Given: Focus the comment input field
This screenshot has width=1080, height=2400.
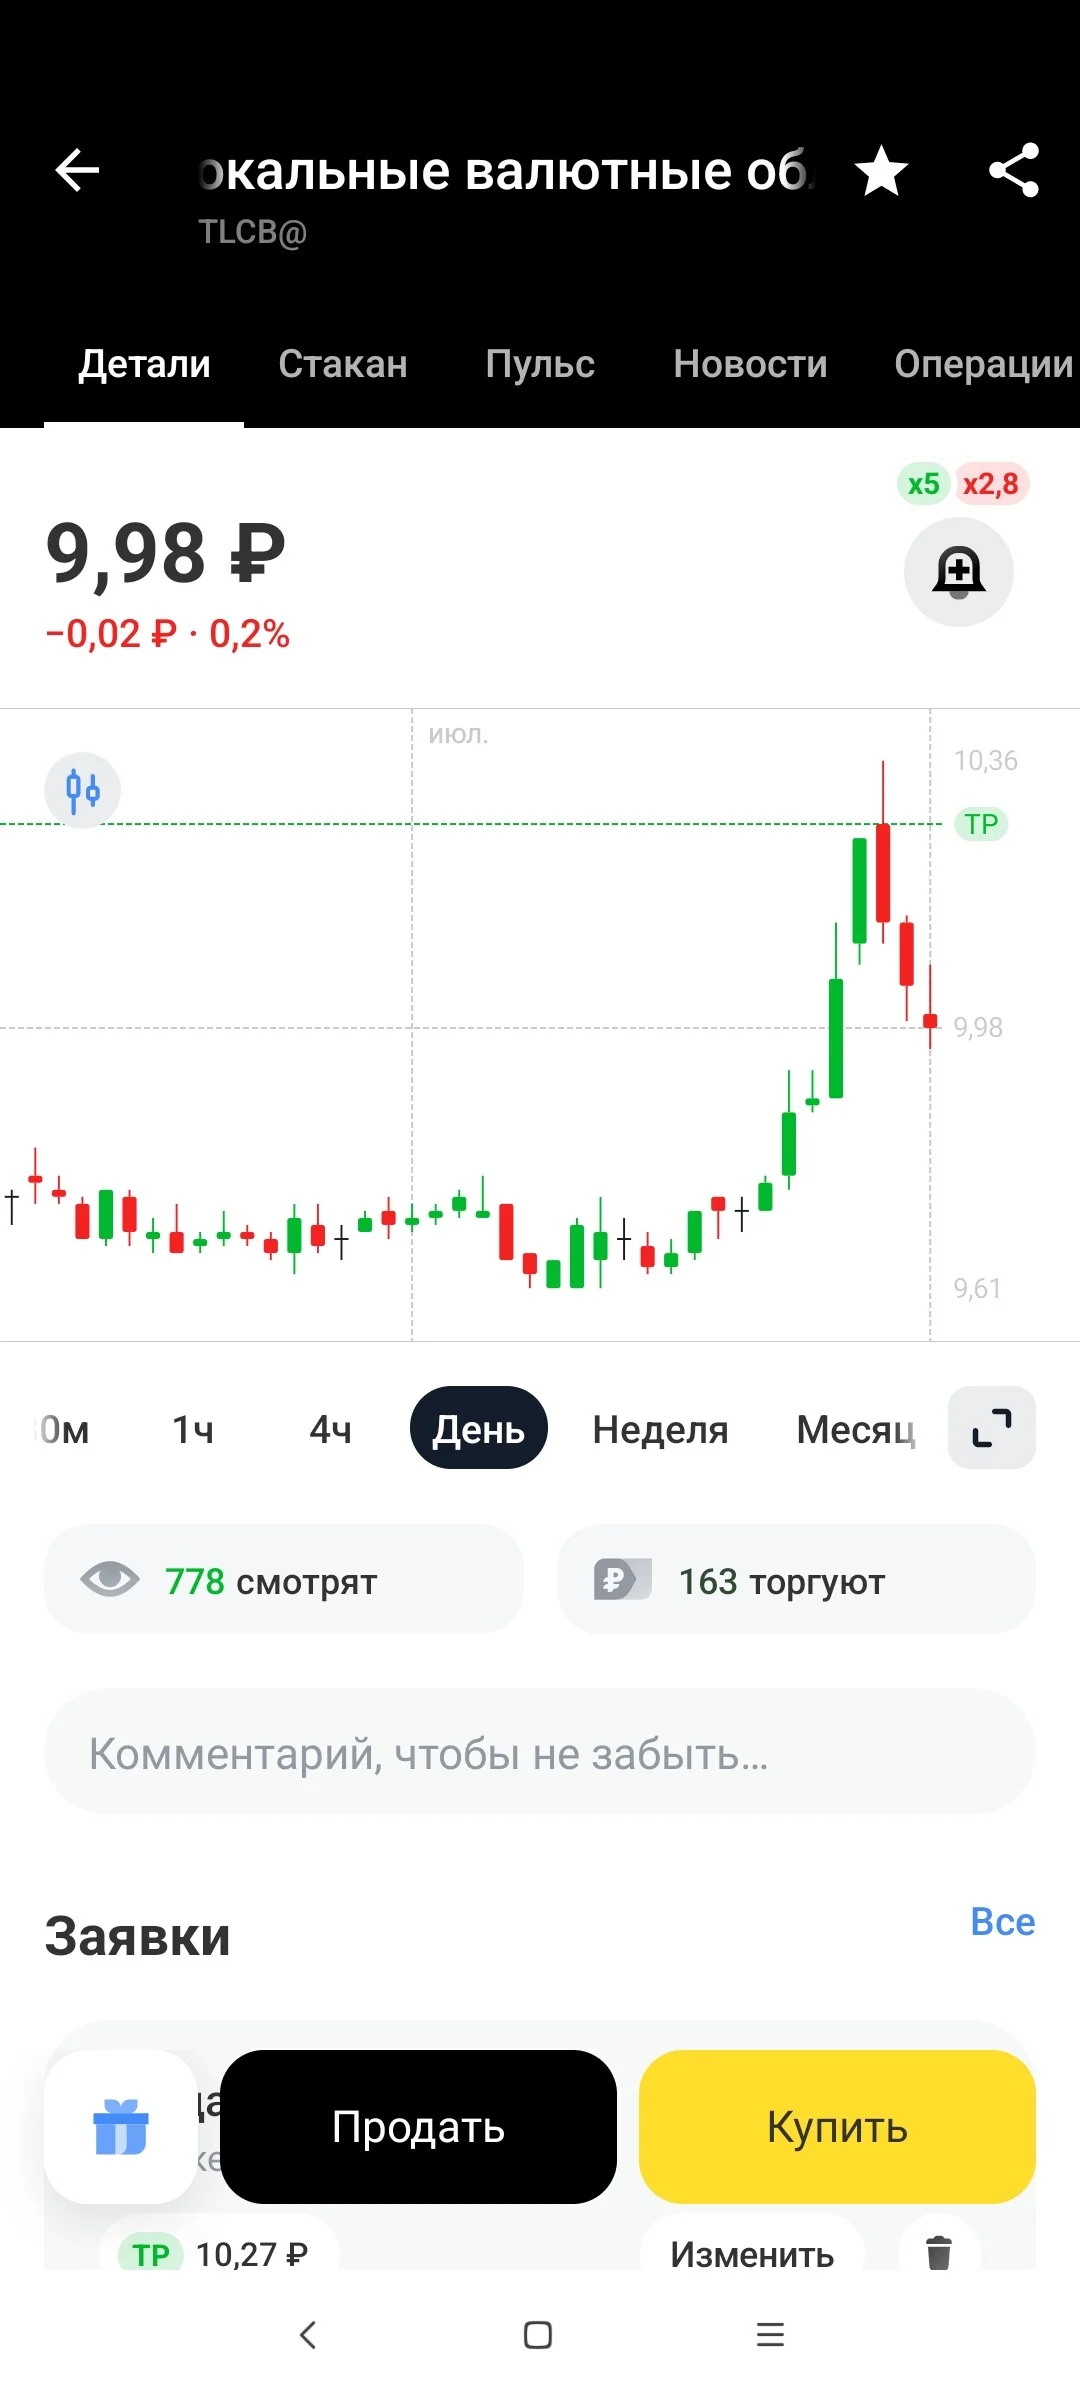Looking at the screenshot, I should pyautogui.click(x=540, y=1752).
